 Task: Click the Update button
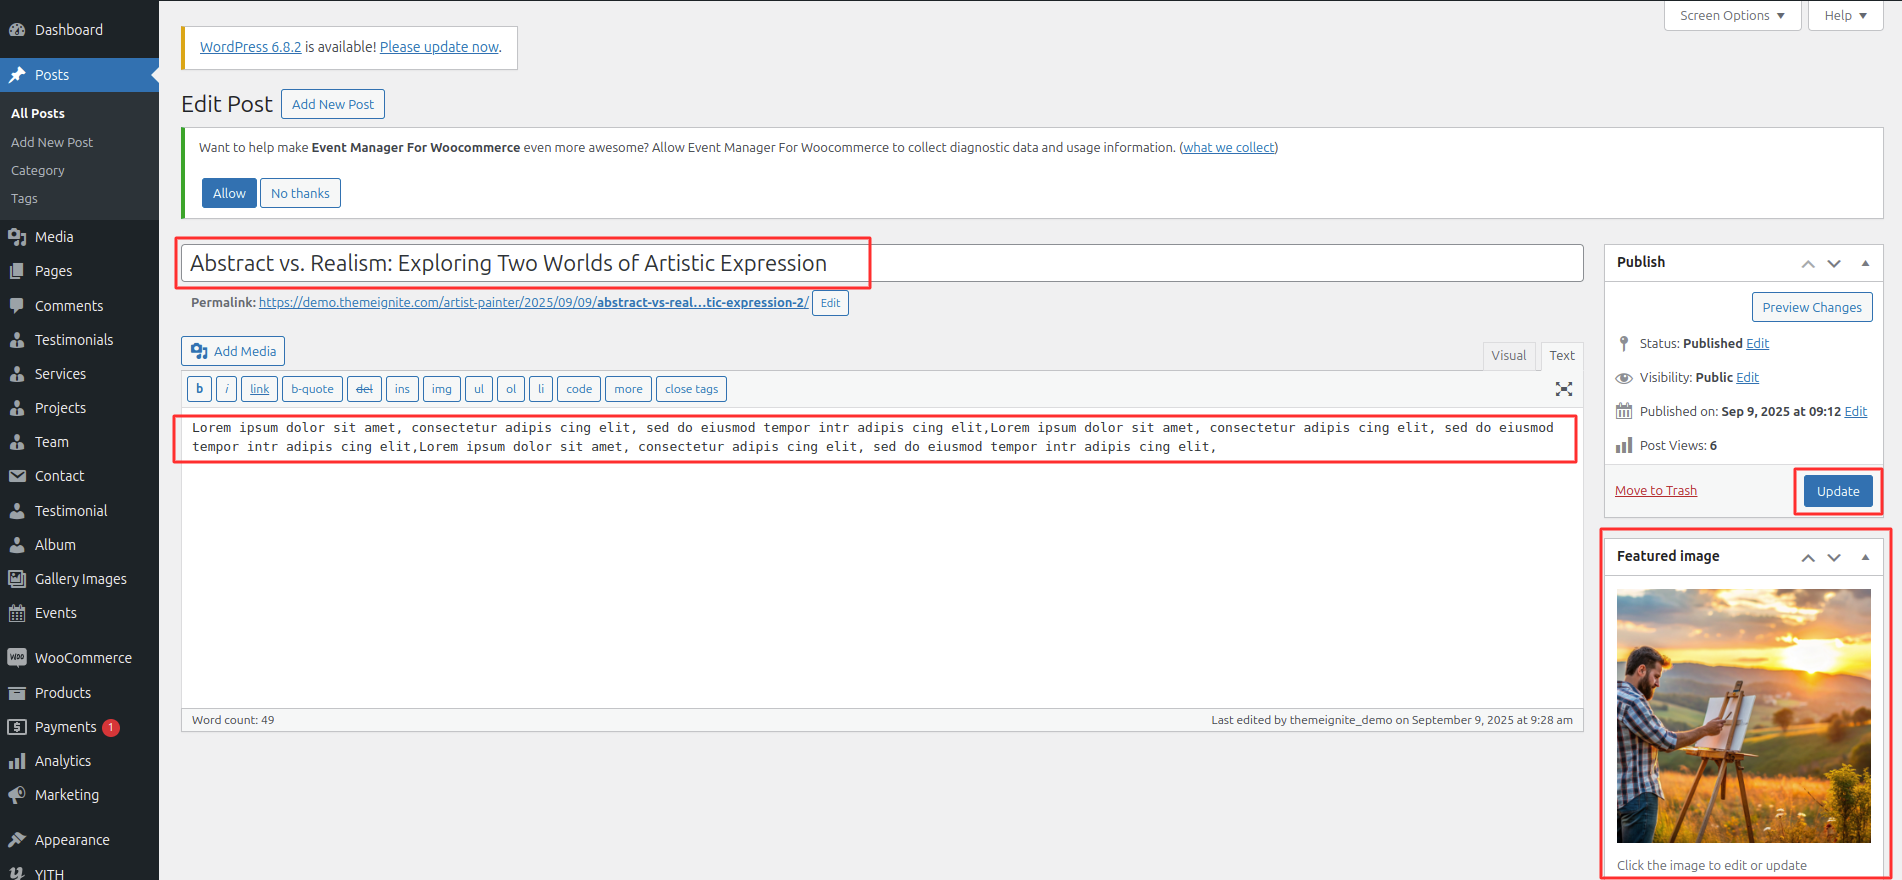point(1838,491)
